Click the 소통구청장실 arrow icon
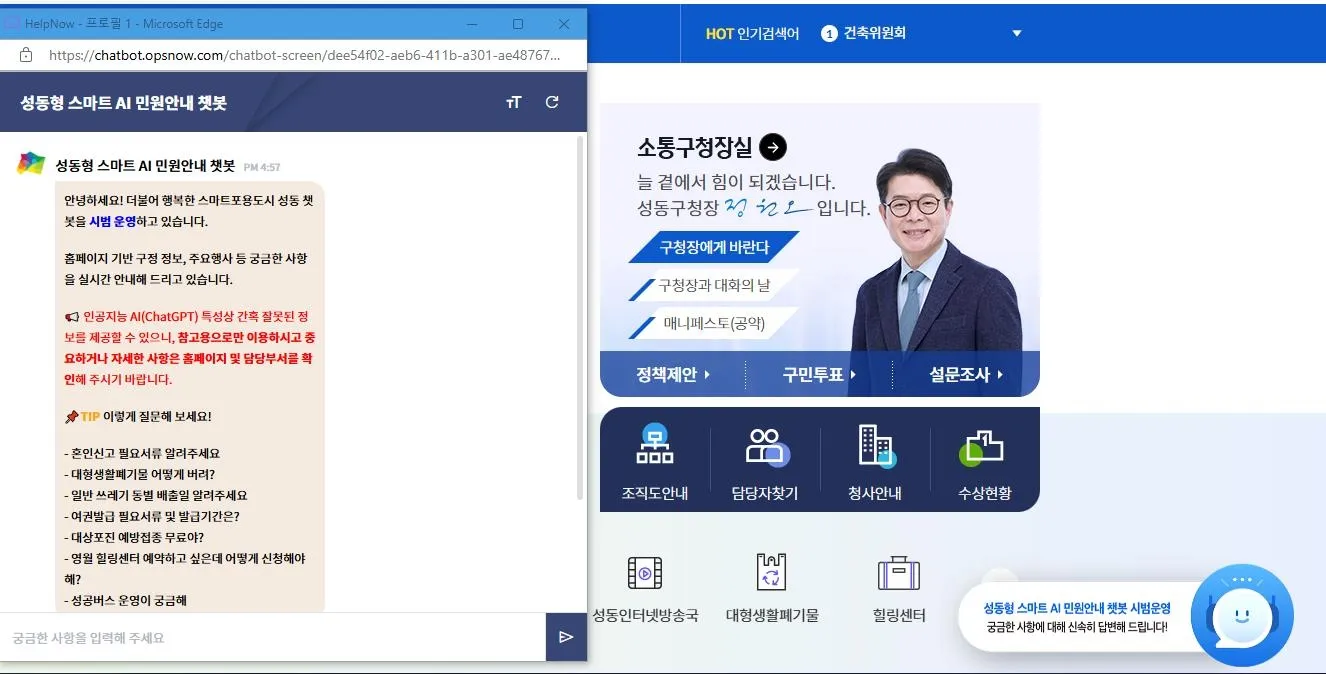This screenshot has width=1326, height=674. click(773, 148)
